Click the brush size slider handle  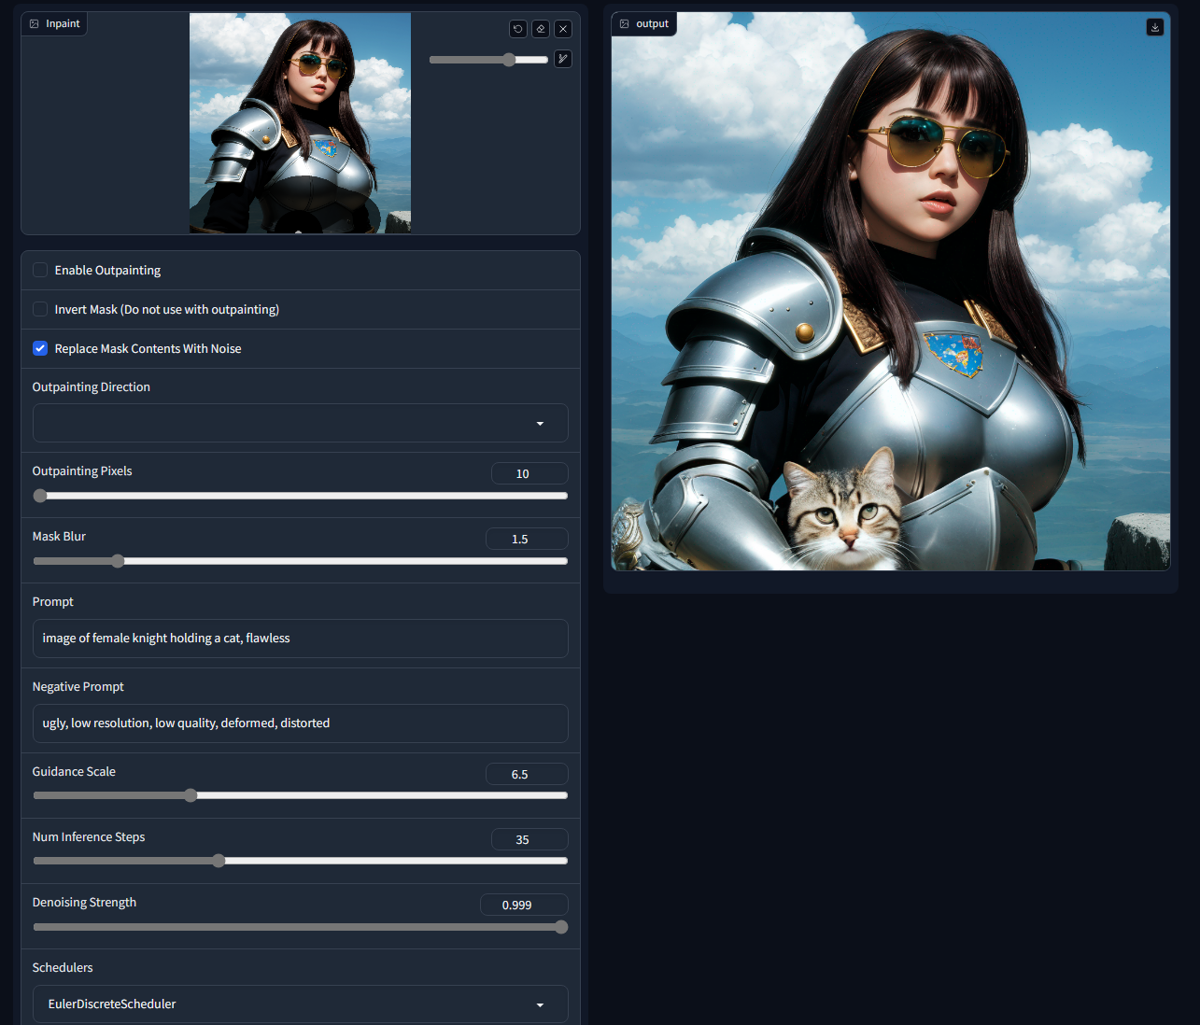pyautogui.click(x=510, y=59)
